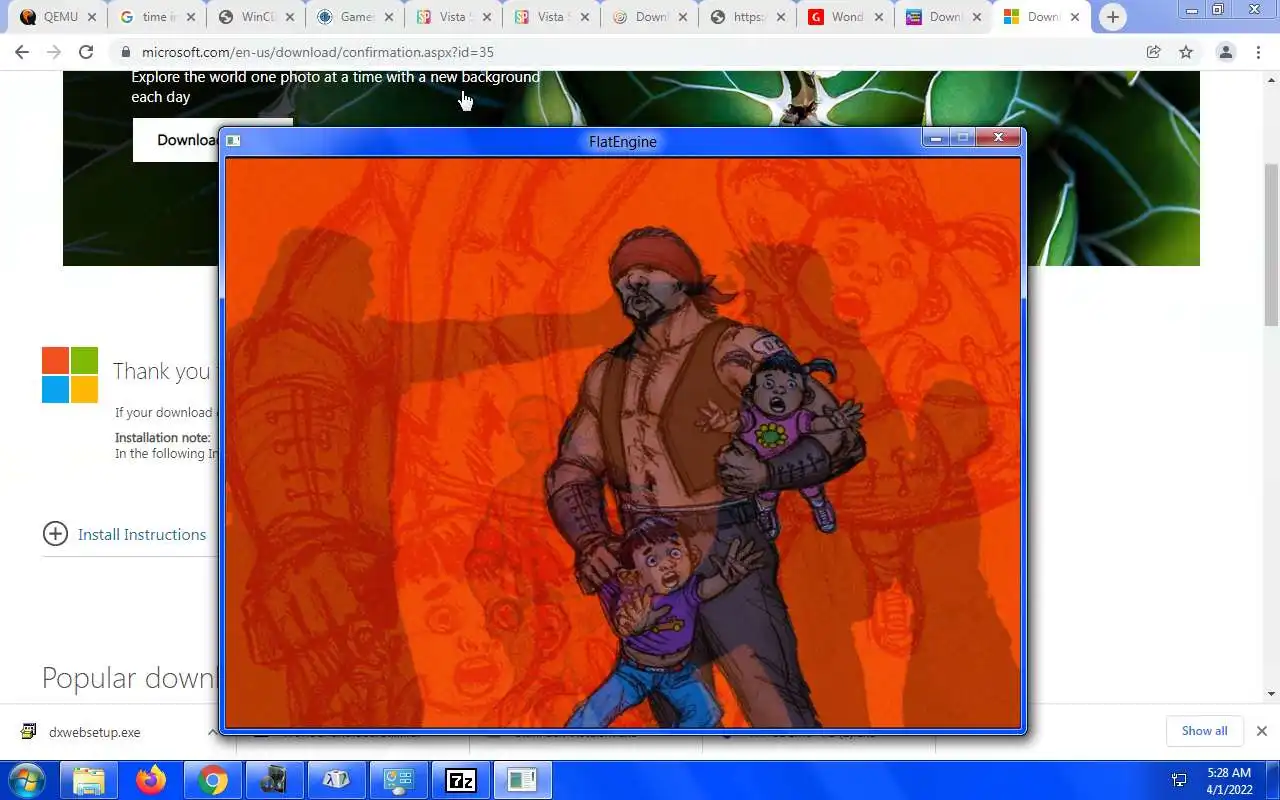Open Chrome's three-dot menu
The height and width of the screenshot is (800, 1280).
click(x=1258, y=52)
